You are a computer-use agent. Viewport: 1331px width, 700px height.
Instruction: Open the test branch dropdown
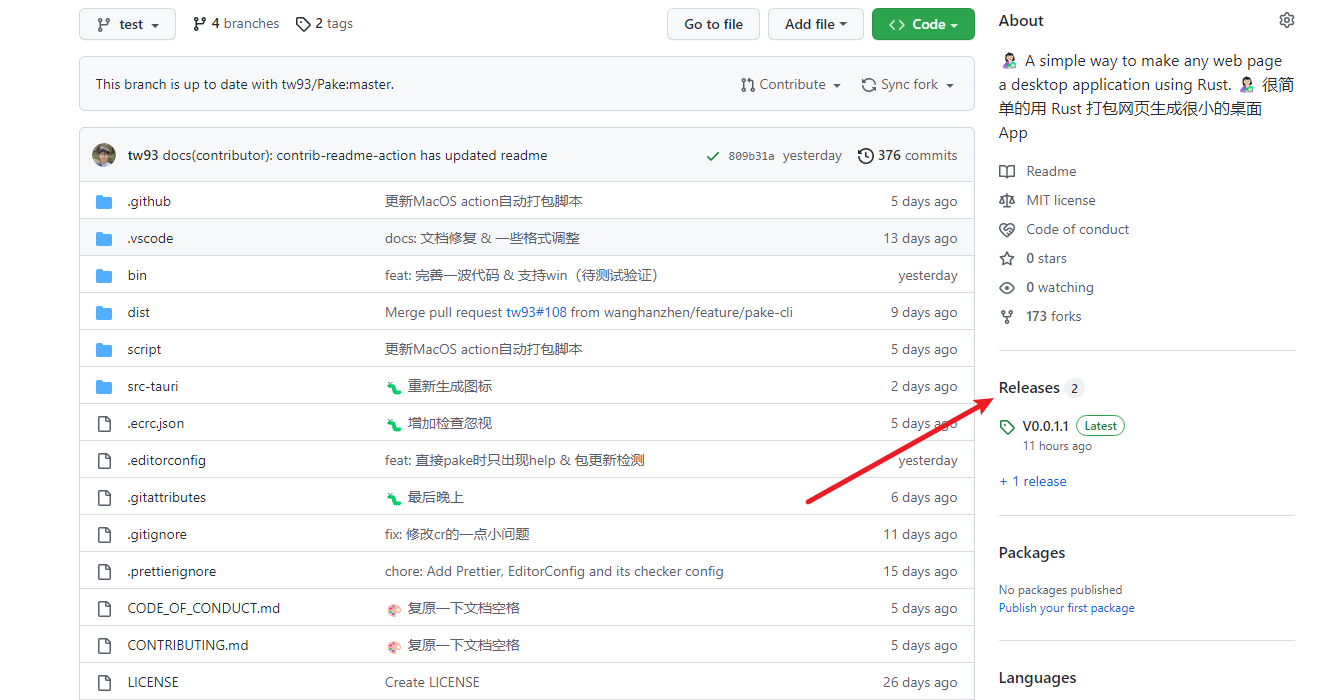coord(127,24)
